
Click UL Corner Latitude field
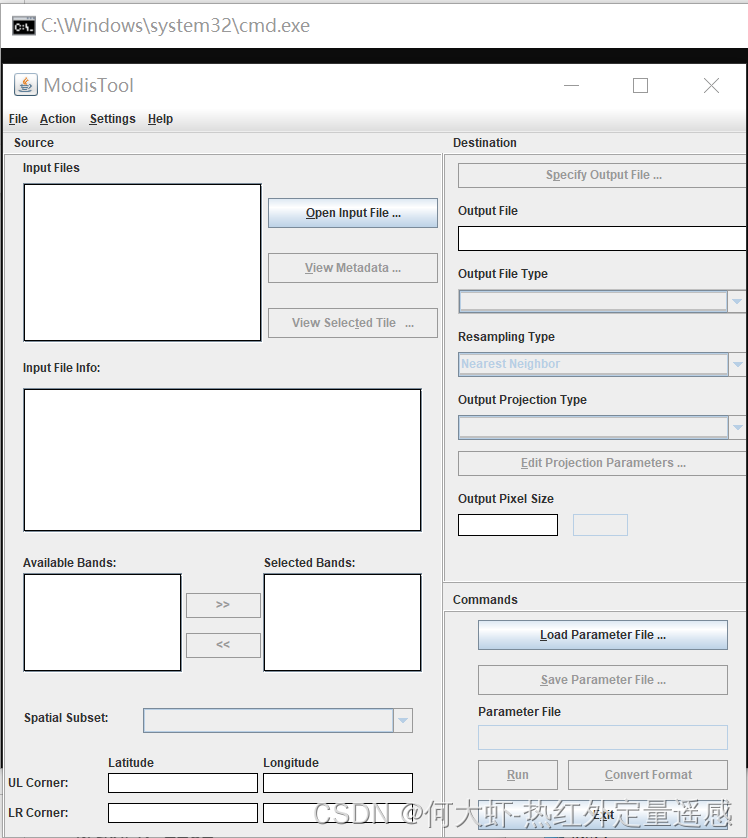click(x=183, y=783)
